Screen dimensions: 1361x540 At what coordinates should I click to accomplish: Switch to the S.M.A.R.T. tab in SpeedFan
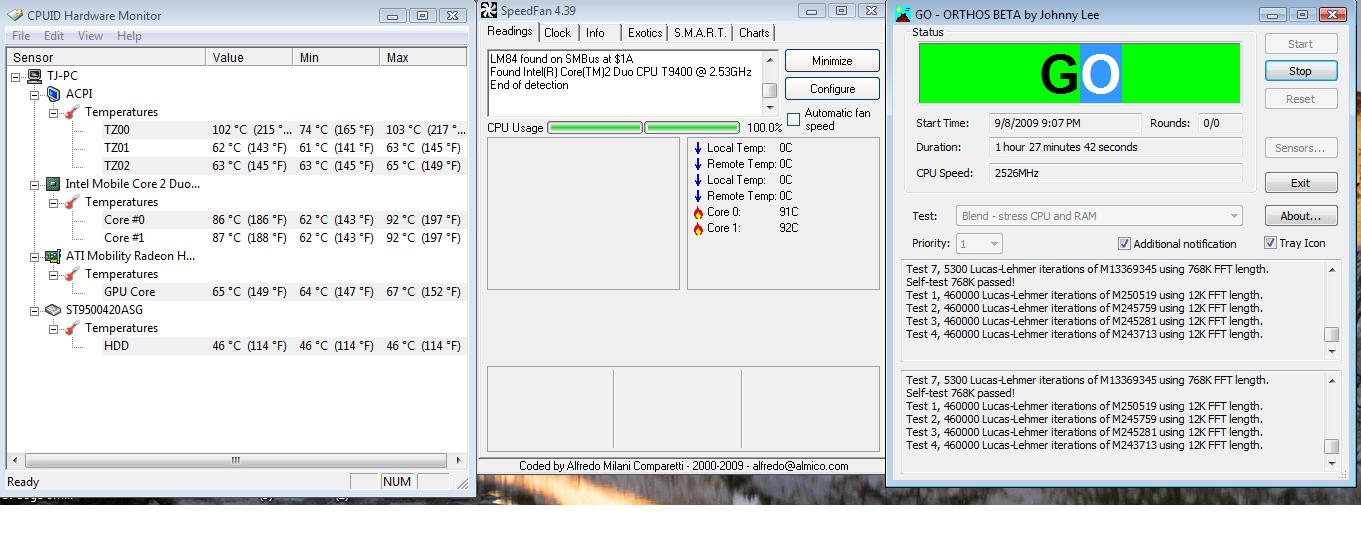tap(700, 33)
